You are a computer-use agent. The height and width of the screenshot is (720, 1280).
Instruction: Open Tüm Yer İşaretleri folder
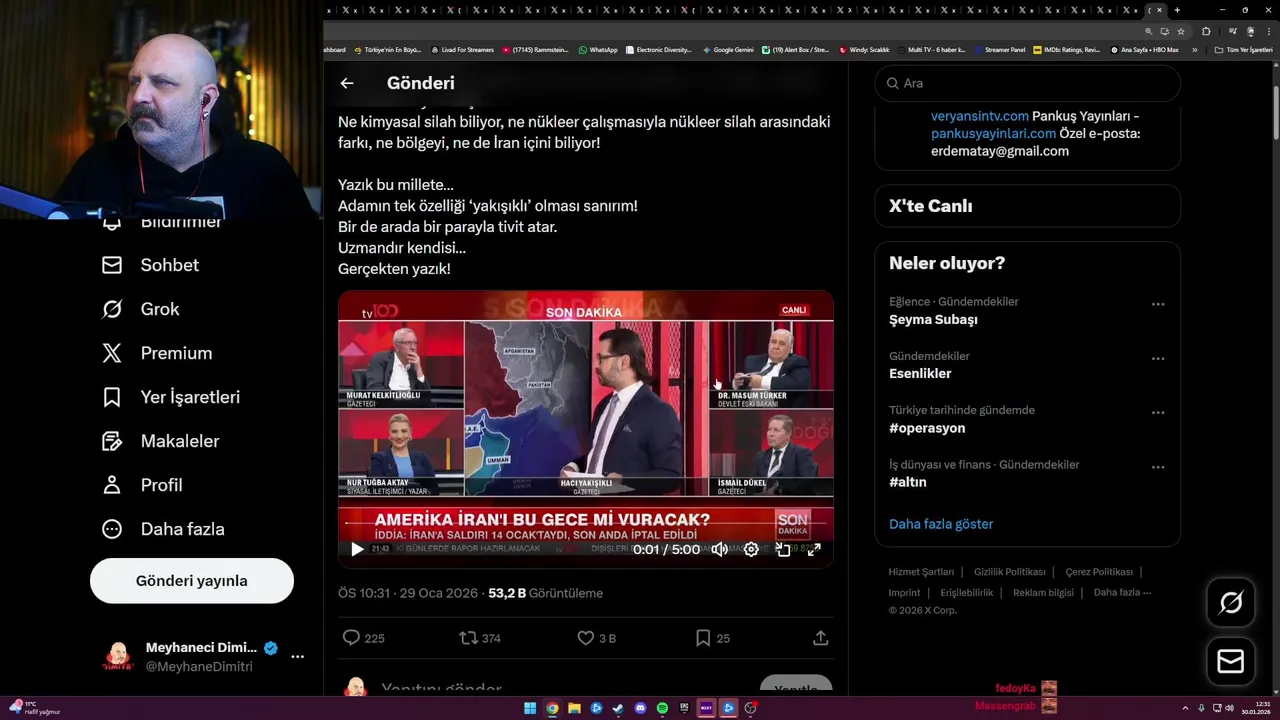pyautogui.click(x=1243, y=49)
